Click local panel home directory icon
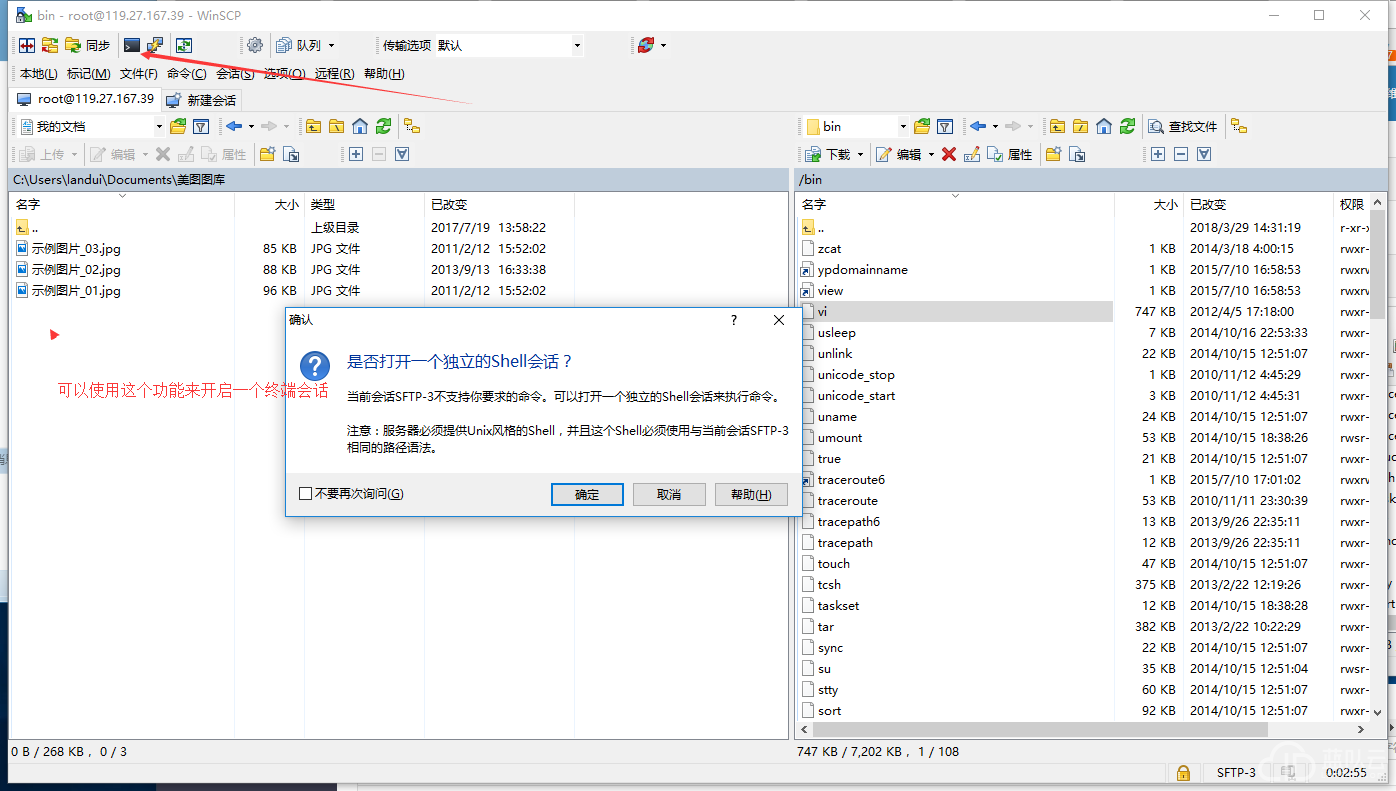The image size is (1396, 791). 360,127
